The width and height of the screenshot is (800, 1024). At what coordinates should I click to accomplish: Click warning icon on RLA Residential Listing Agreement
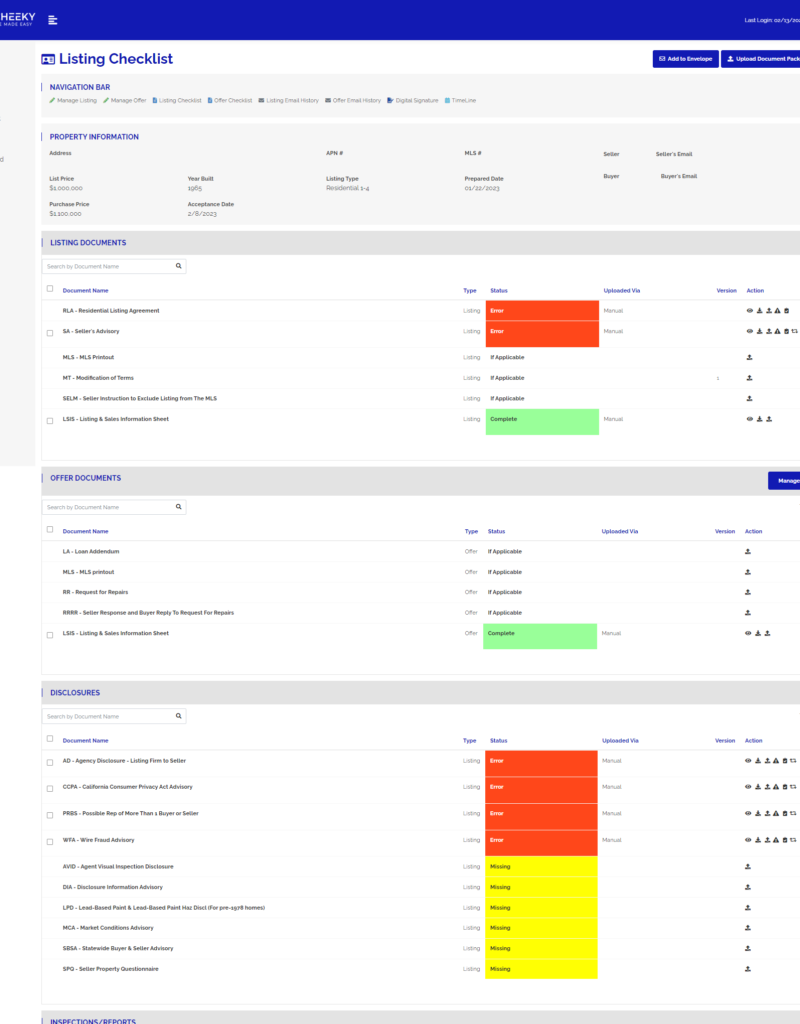(x=777, y=311)
